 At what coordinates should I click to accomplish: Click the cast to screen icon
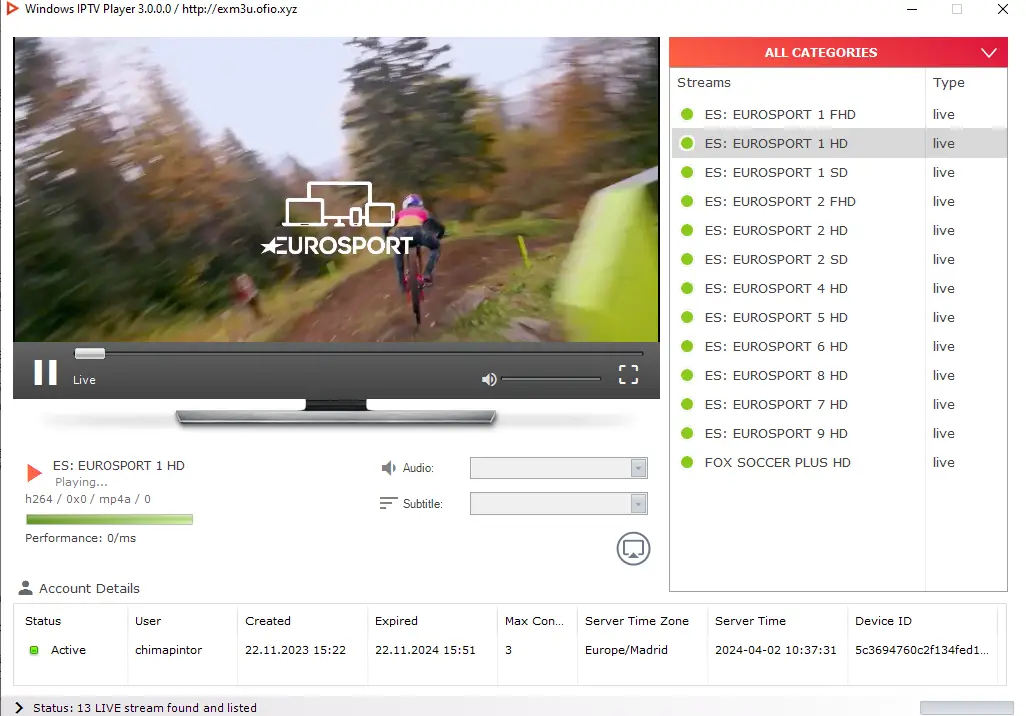click(x=633, y=548)
